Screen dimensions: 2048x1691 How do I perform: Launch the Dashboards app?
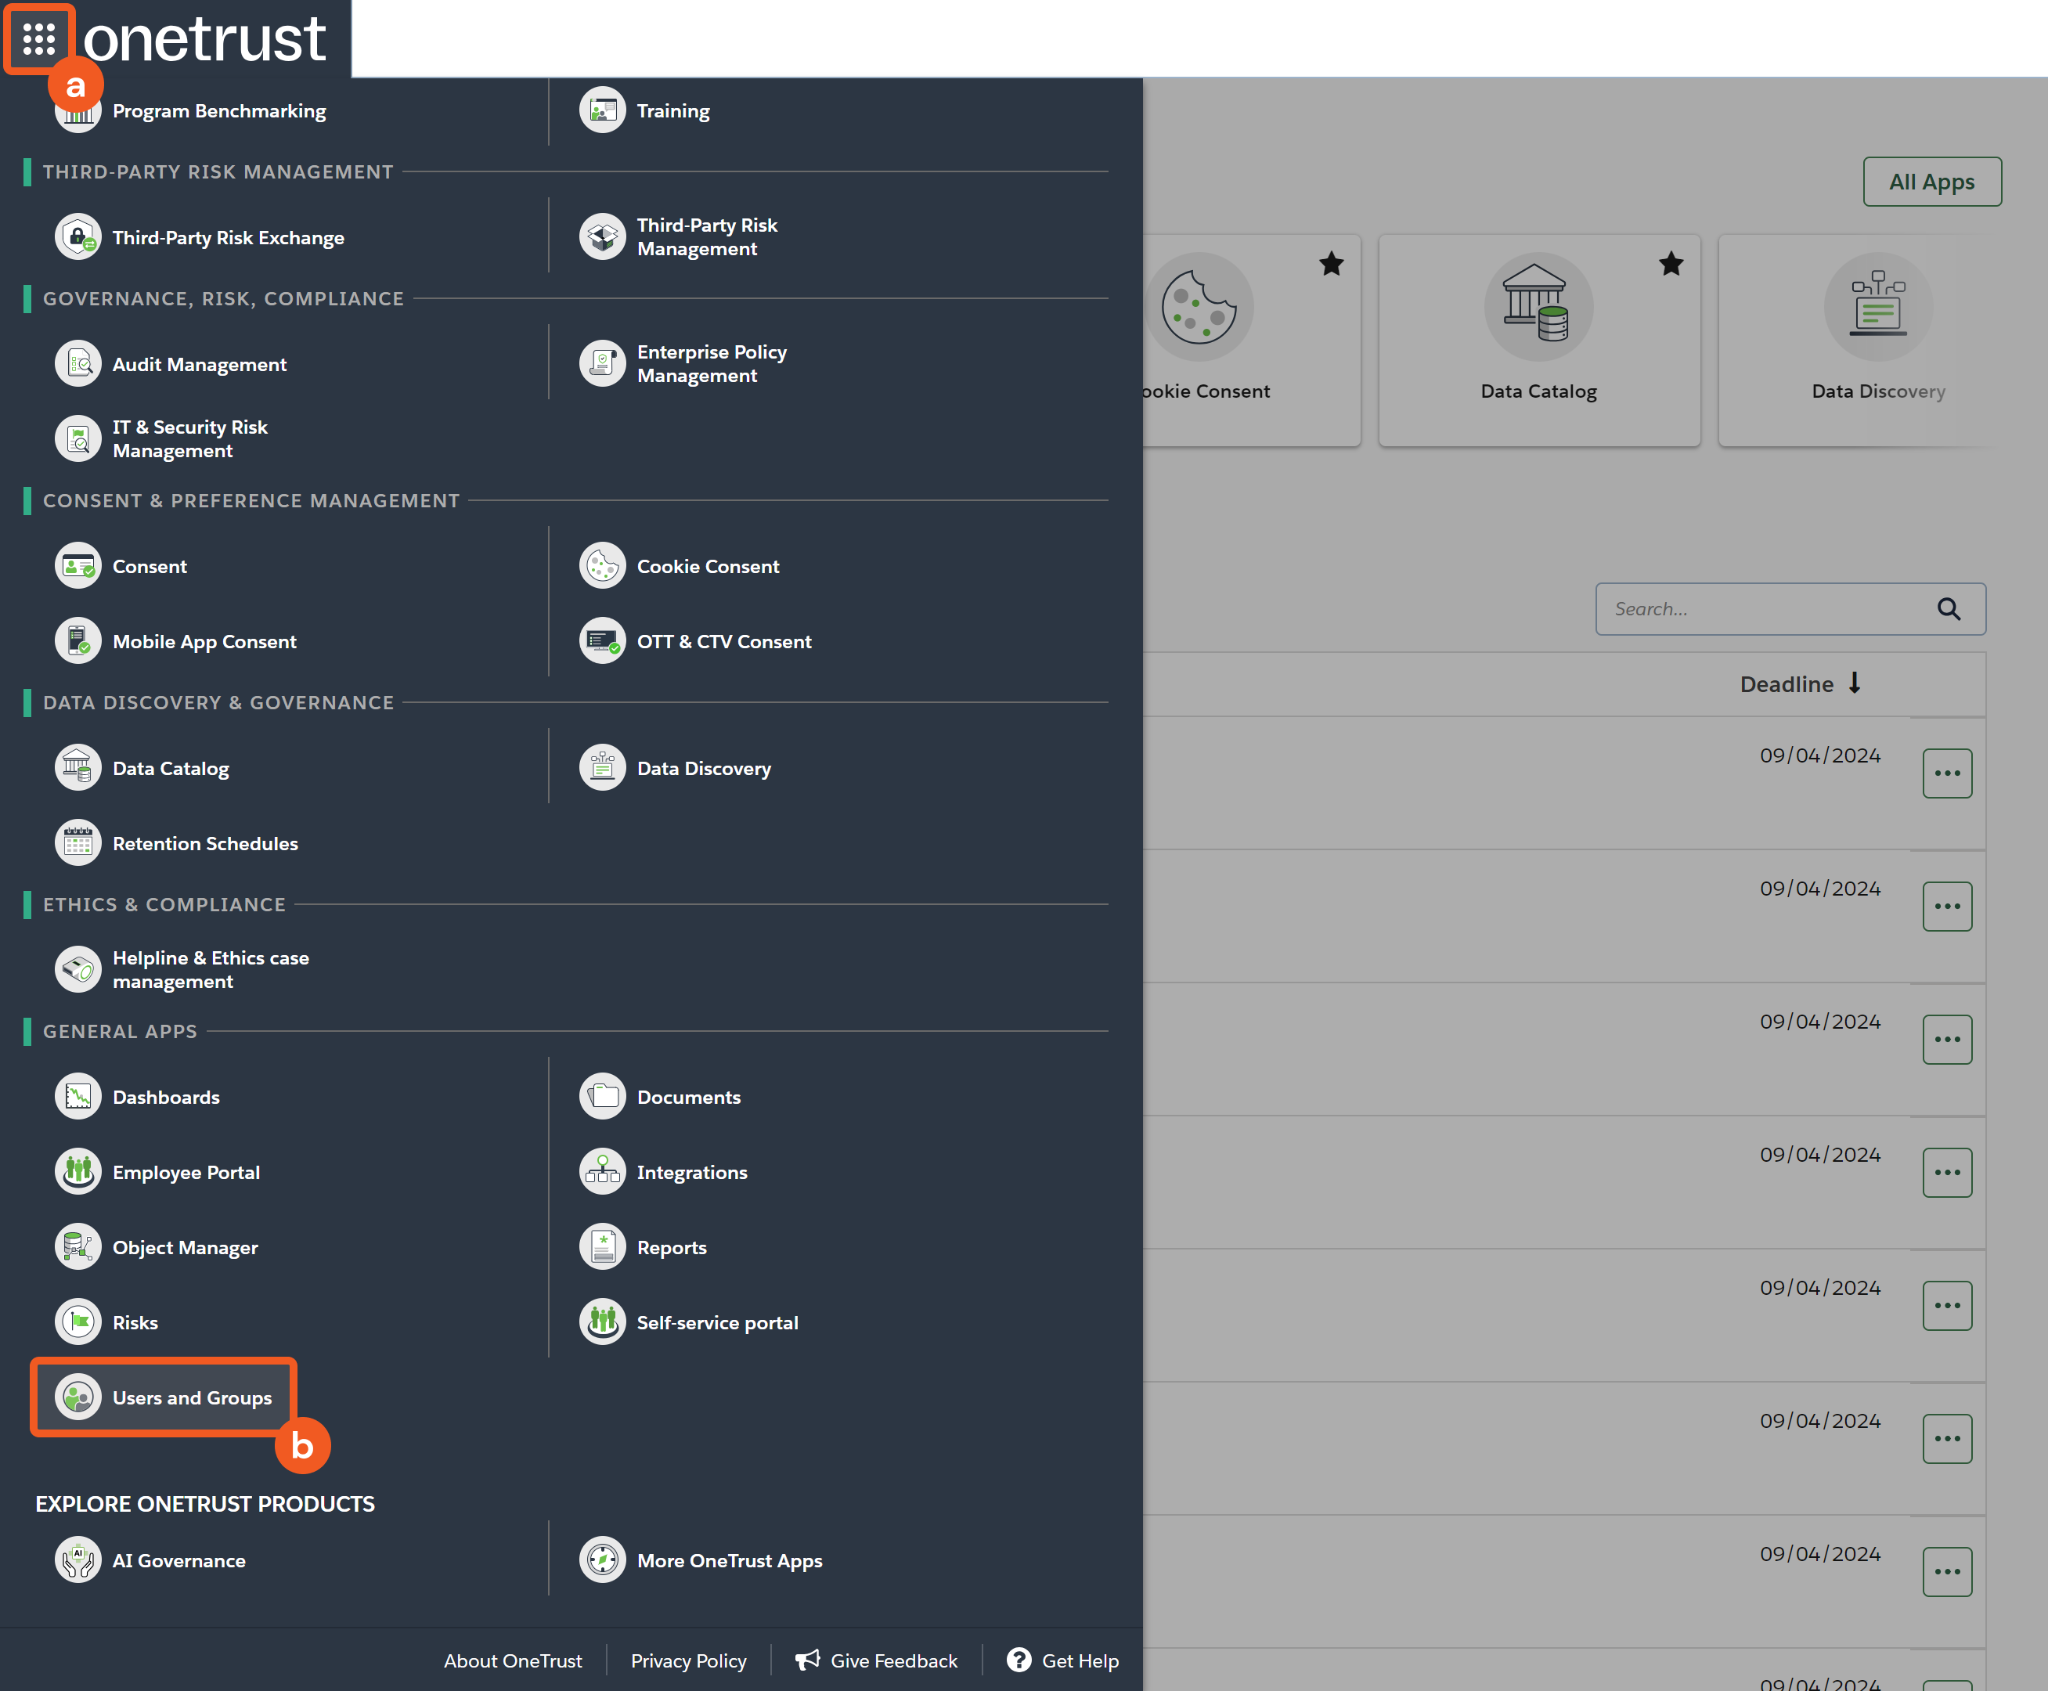coord(165,1097)
